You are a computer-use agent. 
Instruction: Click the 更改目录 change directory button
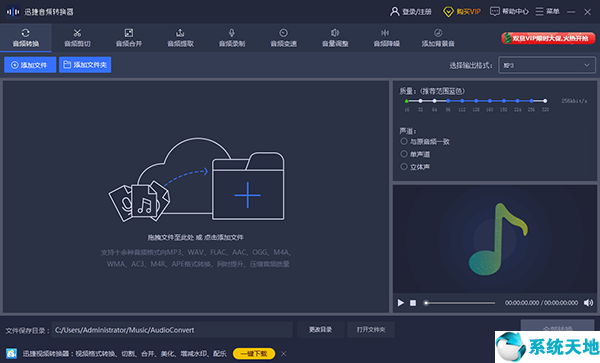click(321, 330)
